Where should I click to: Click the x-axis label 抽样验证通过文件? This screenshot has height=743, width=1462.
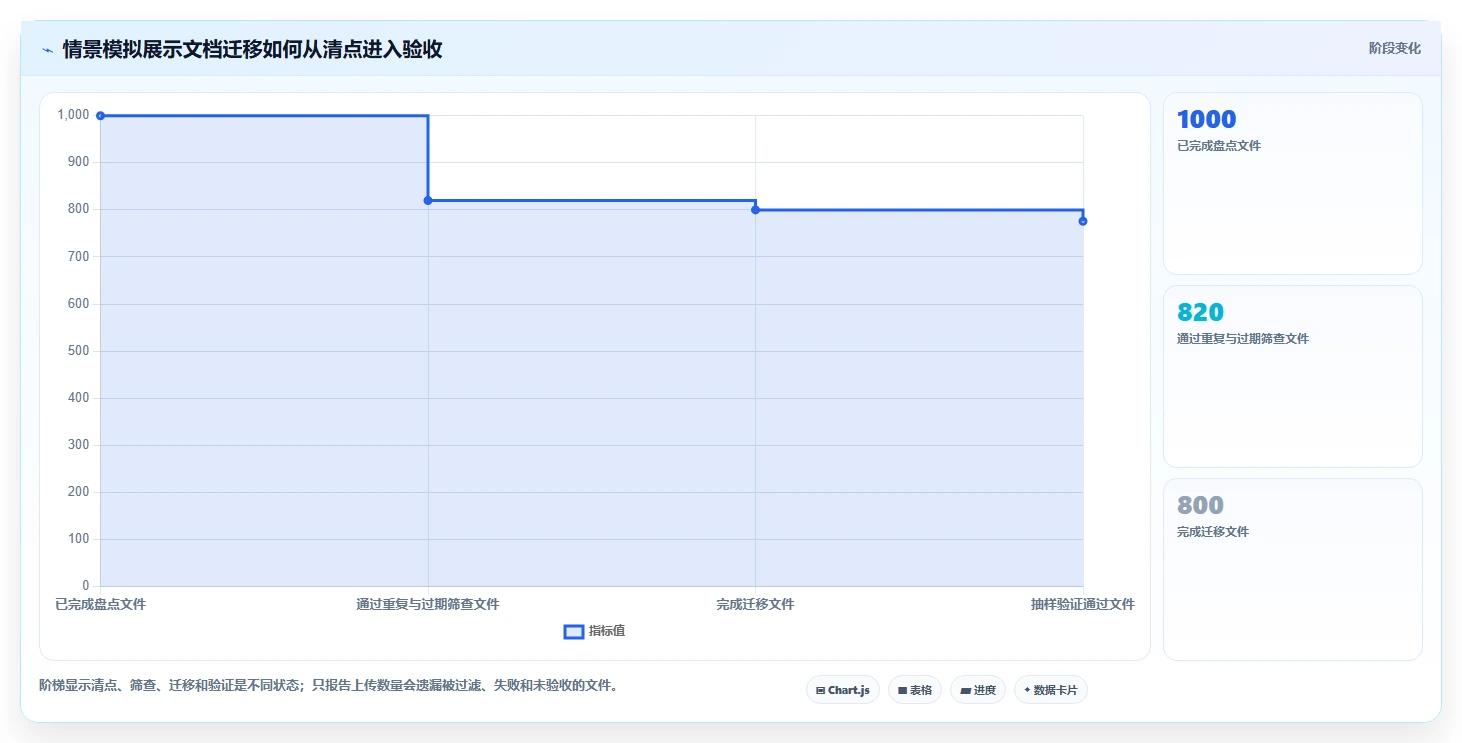1083,605
